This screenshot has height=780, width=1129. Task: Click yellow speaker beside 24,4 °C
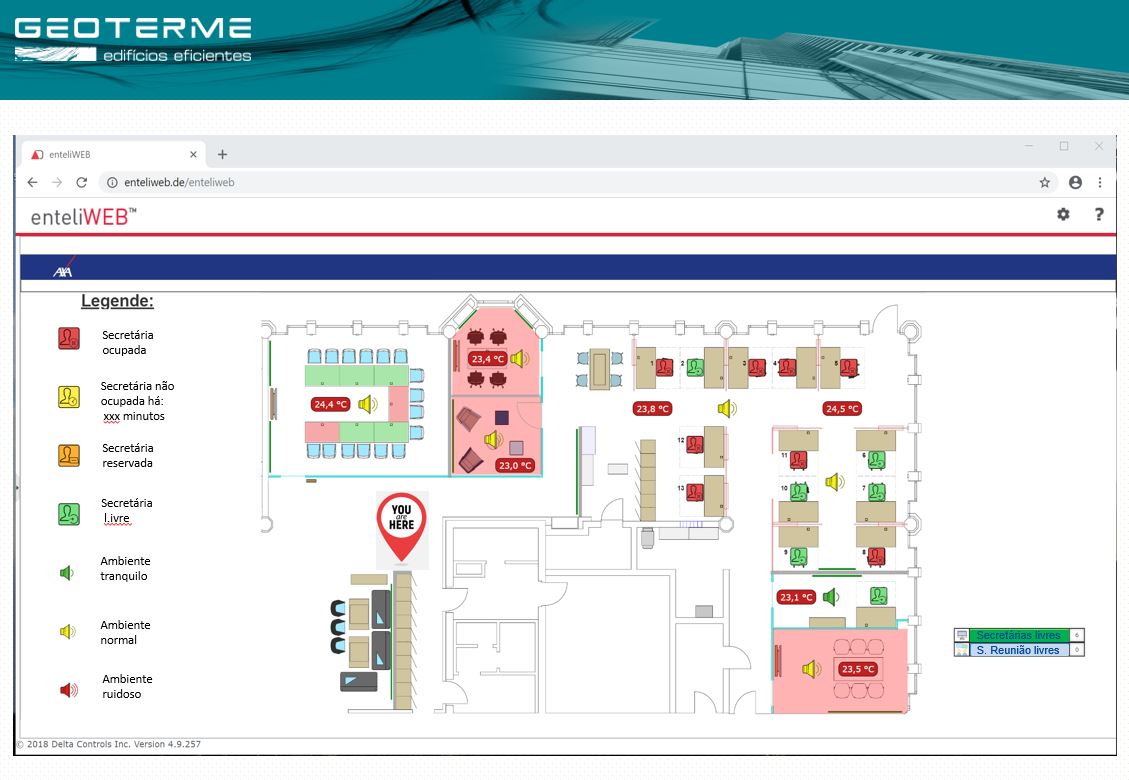point(367,404)
